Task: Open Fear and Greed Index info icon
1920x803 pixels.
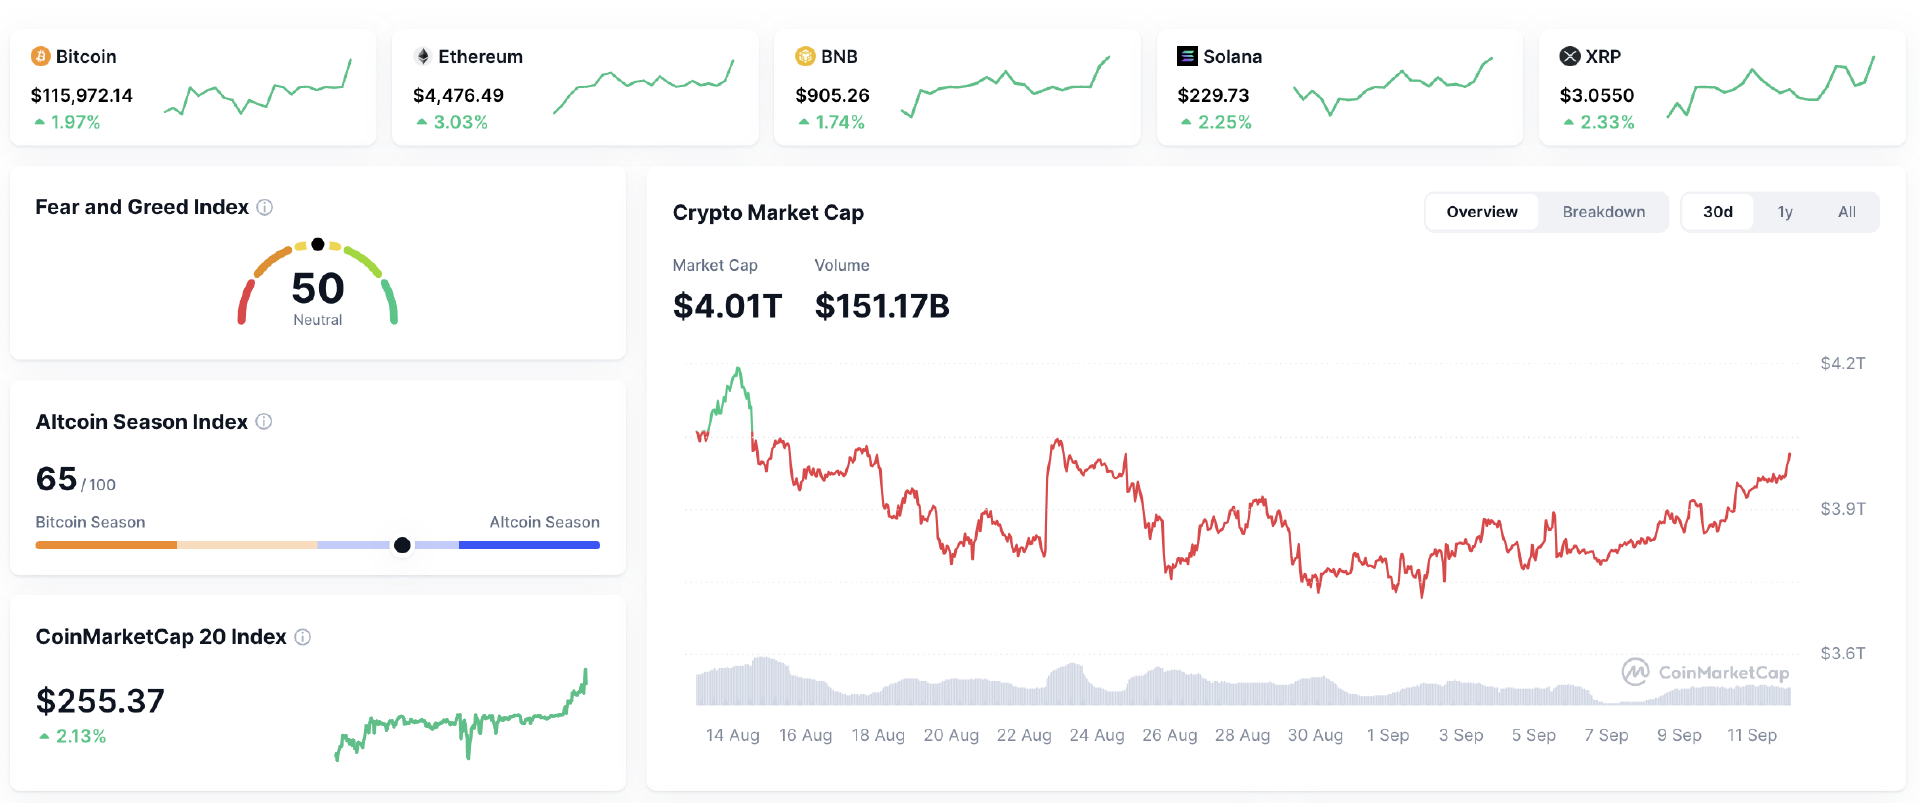Action: pyautogui.click(x=265, y=207)
